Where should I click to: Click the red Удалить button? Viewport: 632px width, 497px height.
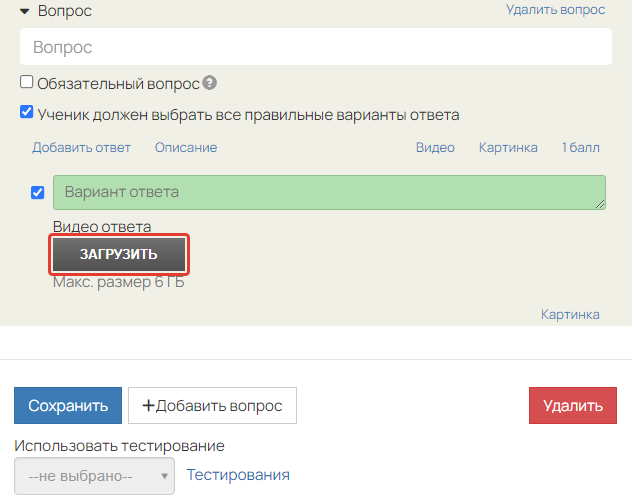pos(573,406)
